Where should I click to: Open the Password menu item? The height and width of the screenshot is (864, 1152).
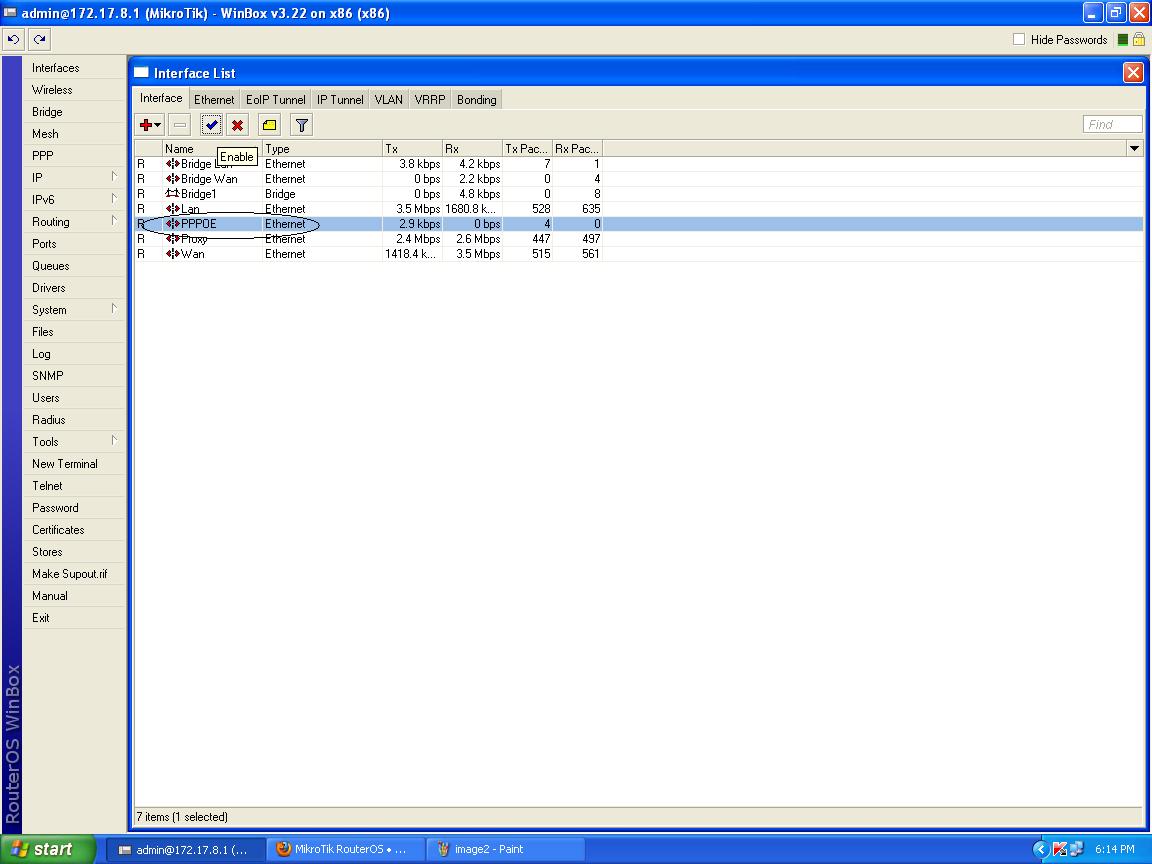point(73,508)
